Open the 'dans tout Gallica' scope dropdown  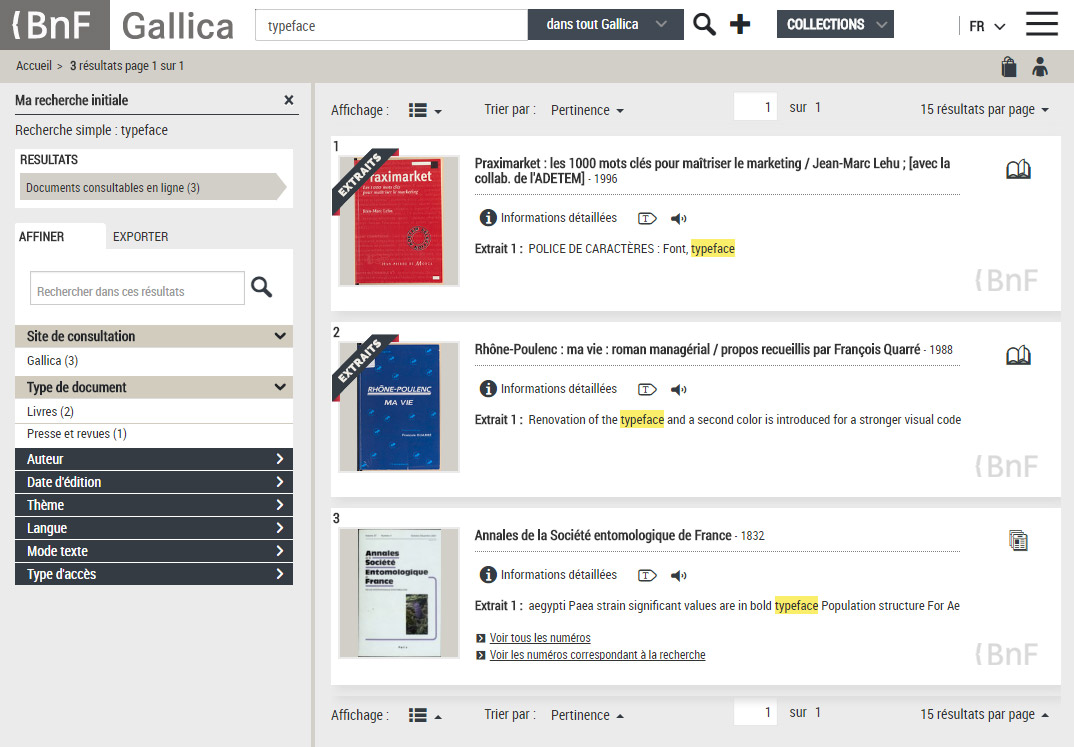(x=605, y=25)
